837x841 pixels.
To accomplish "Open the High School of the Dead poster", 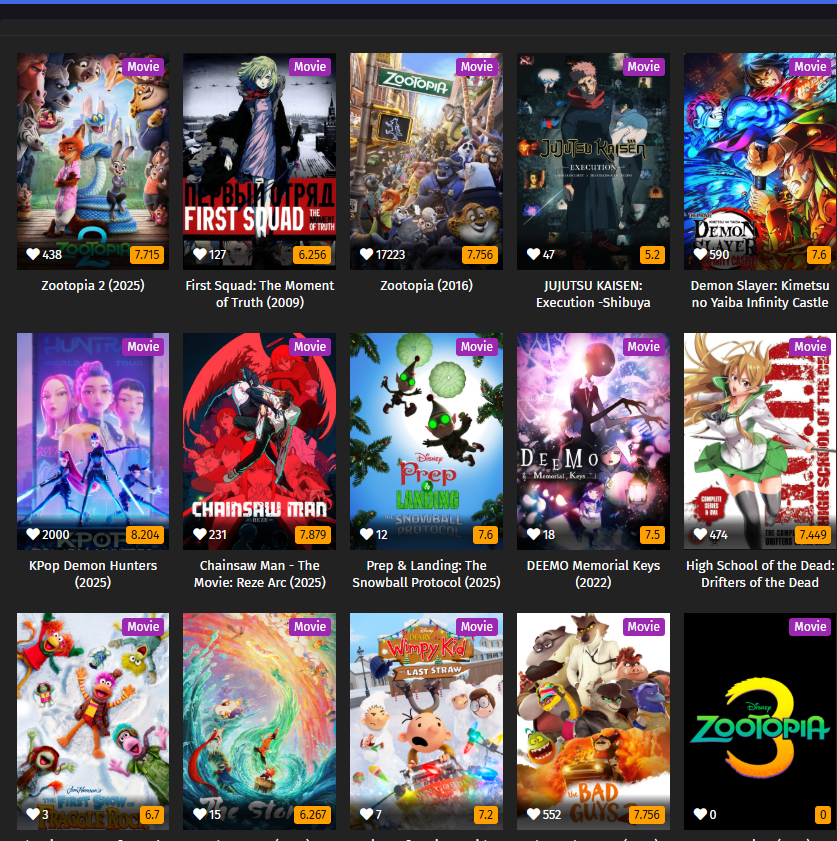I will (x=760, y=441).
